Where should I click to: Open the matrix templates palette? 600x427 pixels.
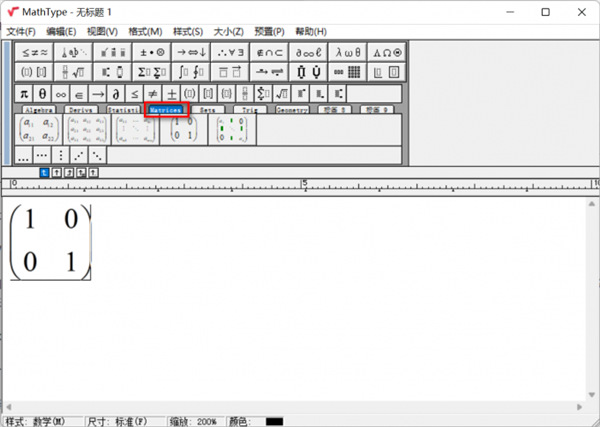pyautogui.click(x=347, y=72)
